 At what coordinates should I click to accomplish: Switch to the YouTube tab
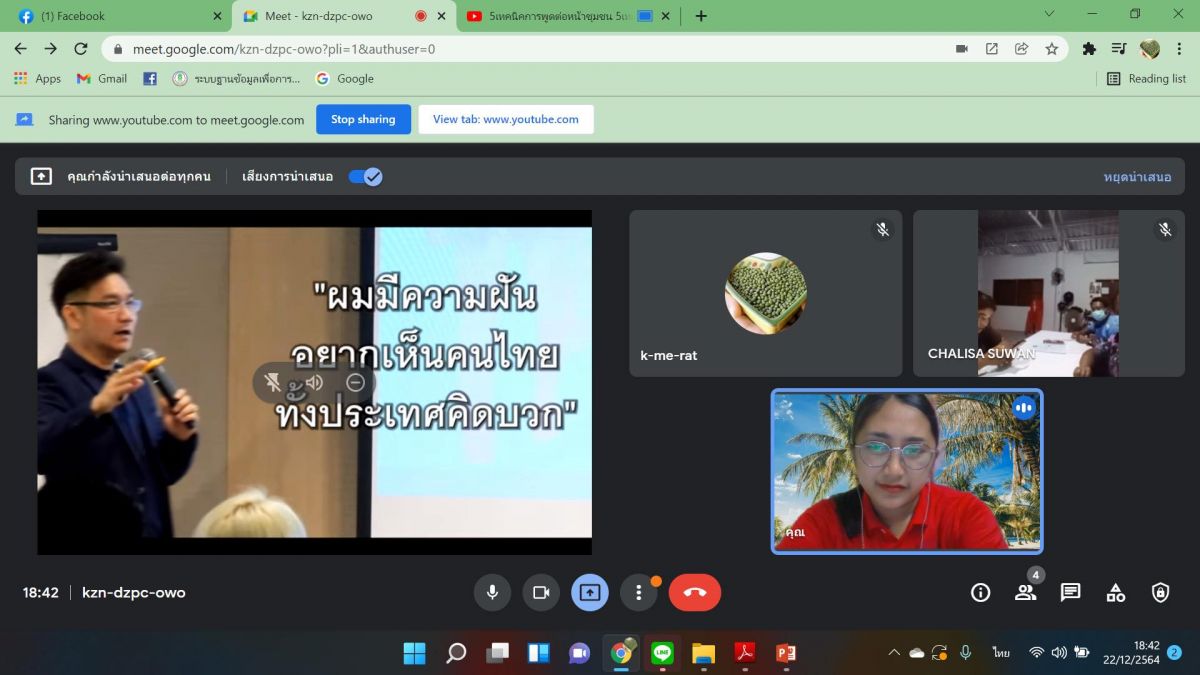[560, 16]
